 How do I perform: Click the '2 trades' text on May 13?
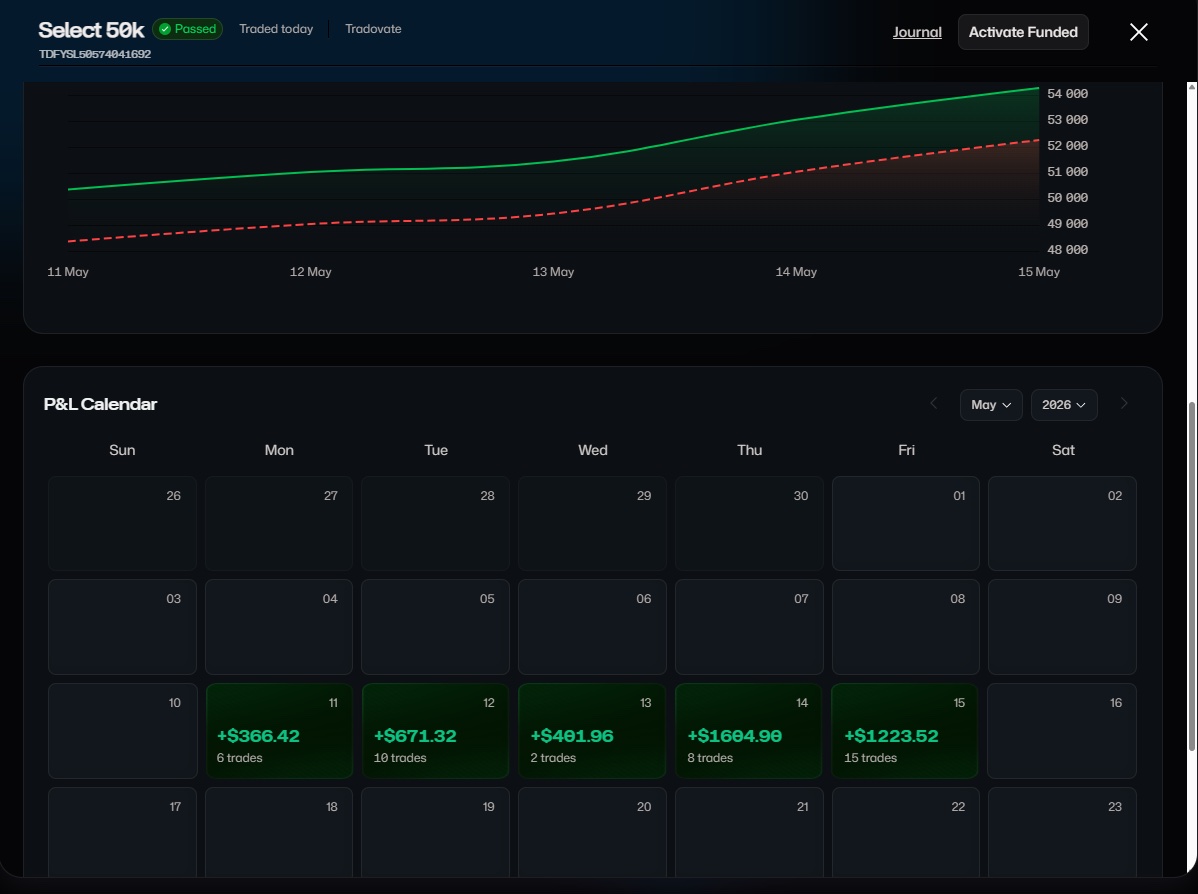[x=553, y=758]
